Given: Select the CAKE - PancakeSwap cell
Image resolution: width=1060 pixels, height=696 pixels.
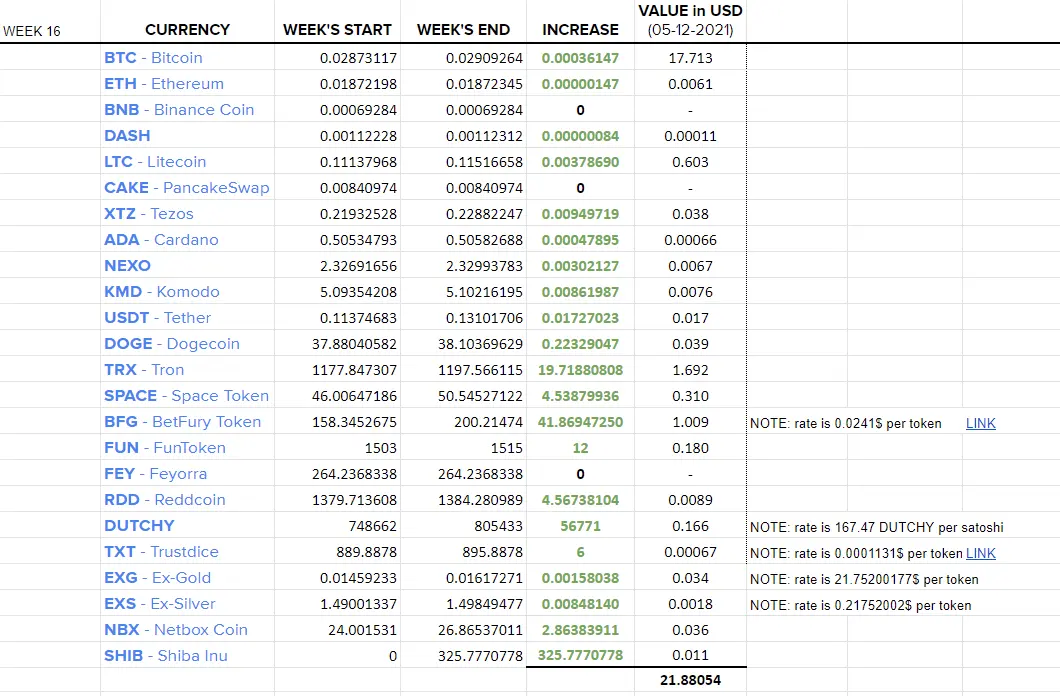Looking at the screenshot, I should pyautogui.click(x=187, y=188).
